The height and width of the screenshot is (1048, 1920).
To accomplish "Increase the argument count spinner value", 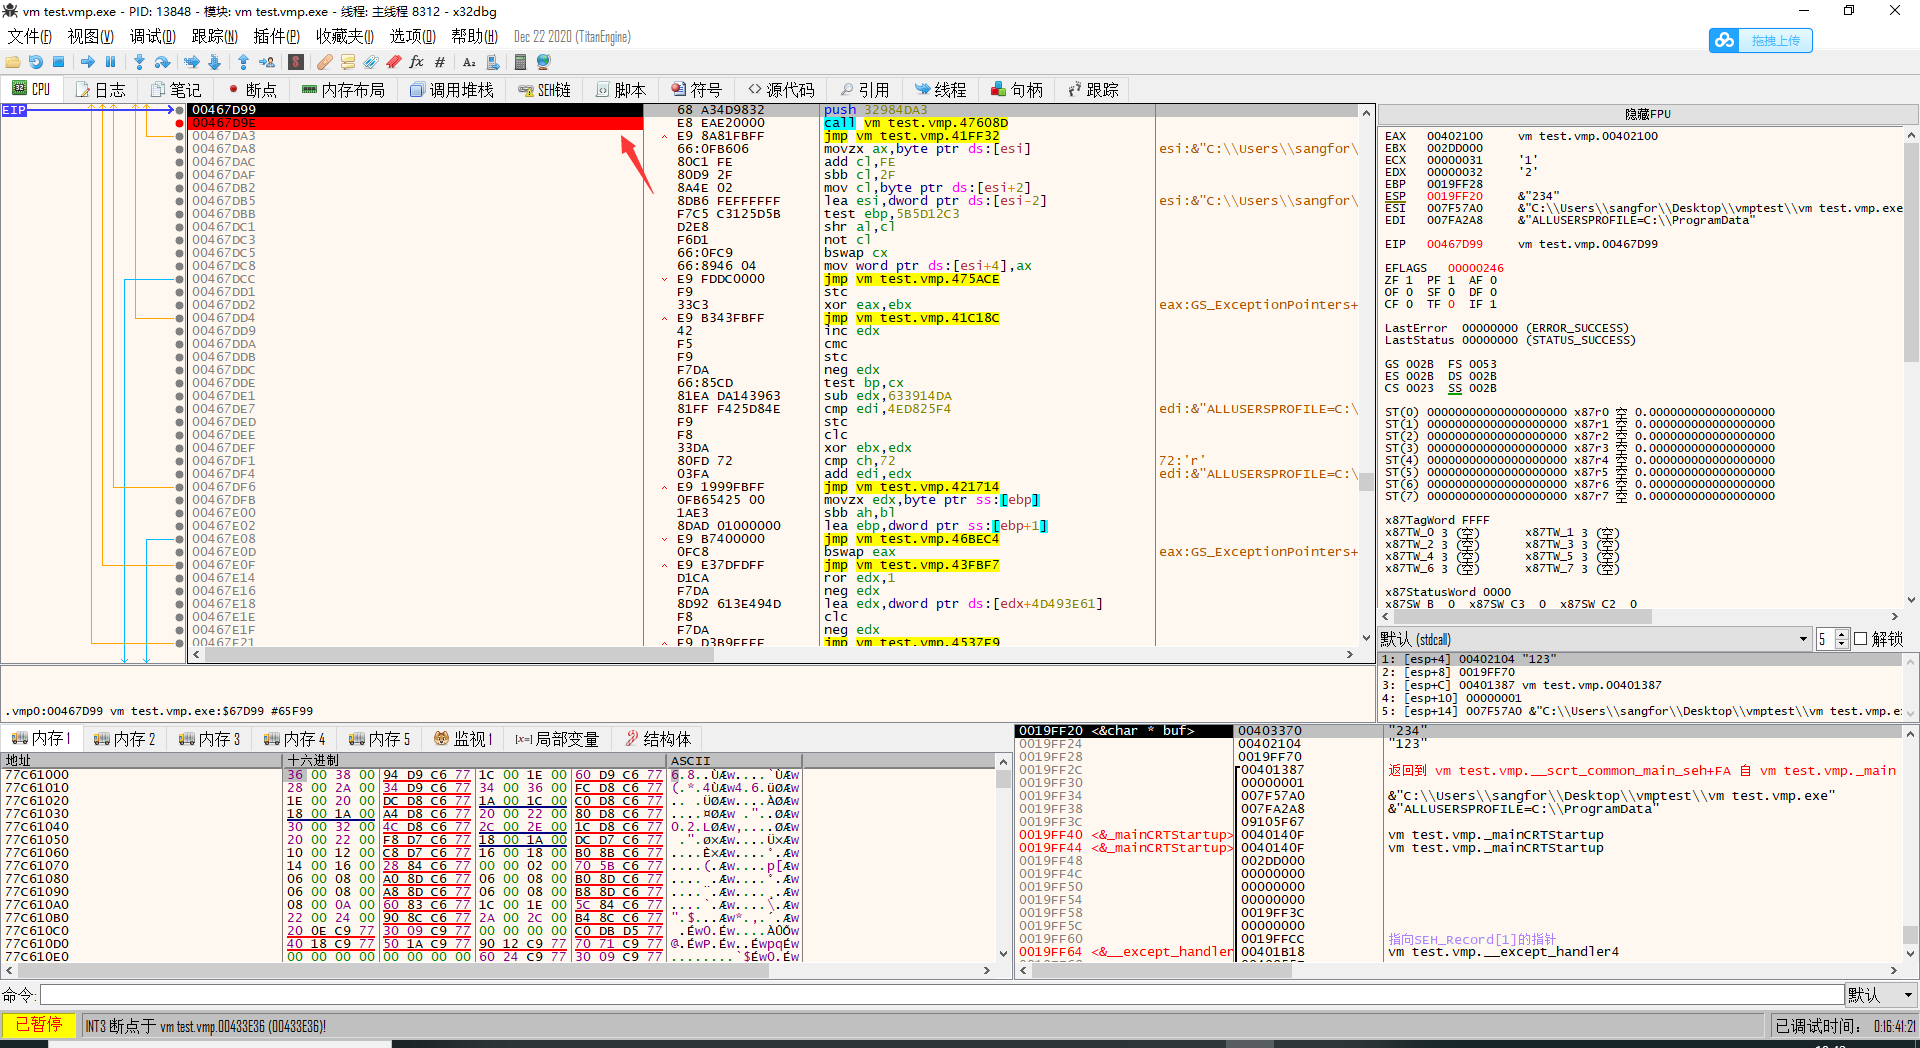I will 1842,635.
